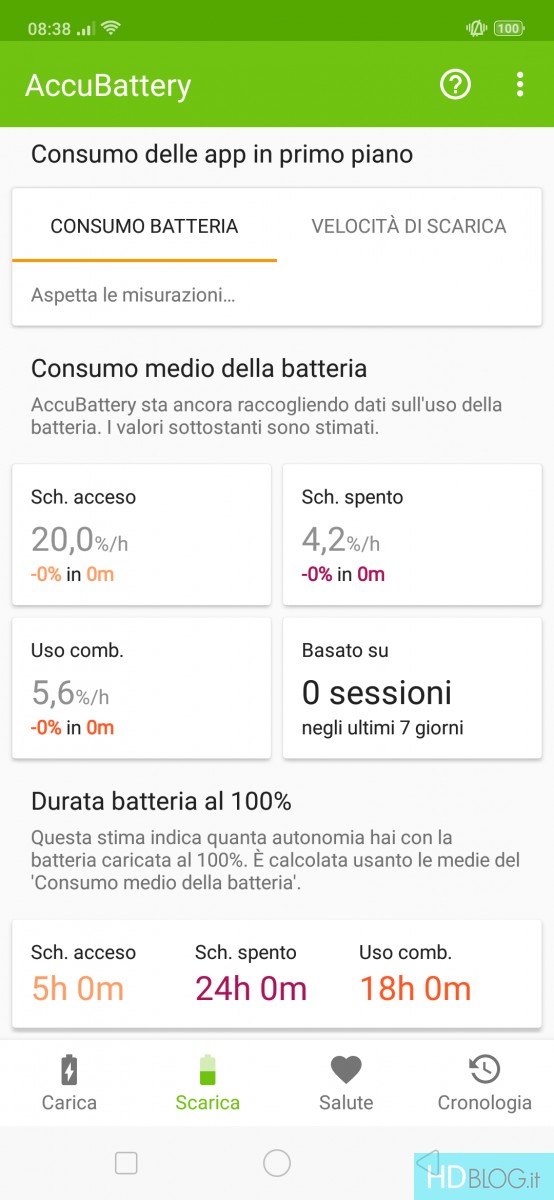Open the Sch. spento 4,2%/h card
Screen dimensions: 554x1200
(412, 534)
